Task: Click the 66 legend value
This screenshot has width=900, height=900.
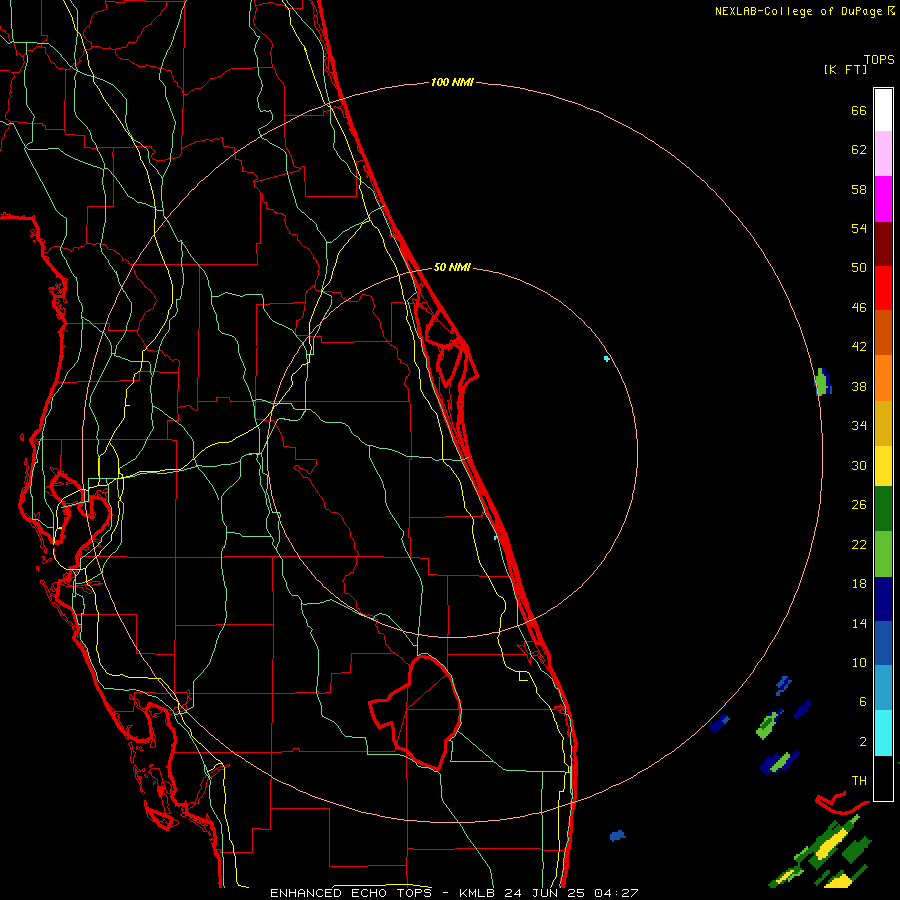Action: pyautogui.click(x=859, y=110)
